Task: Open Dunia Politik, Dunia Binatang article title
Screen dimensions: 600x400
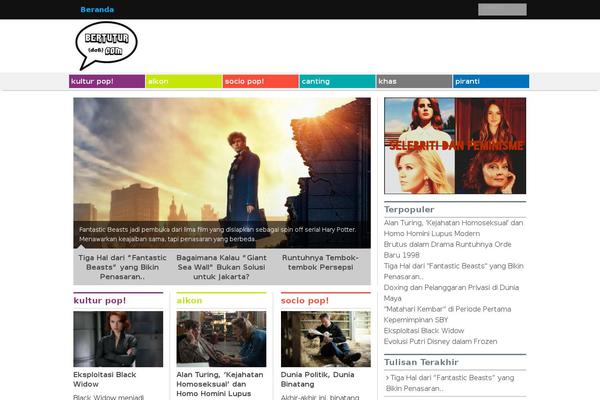Action: pos(317,379)
